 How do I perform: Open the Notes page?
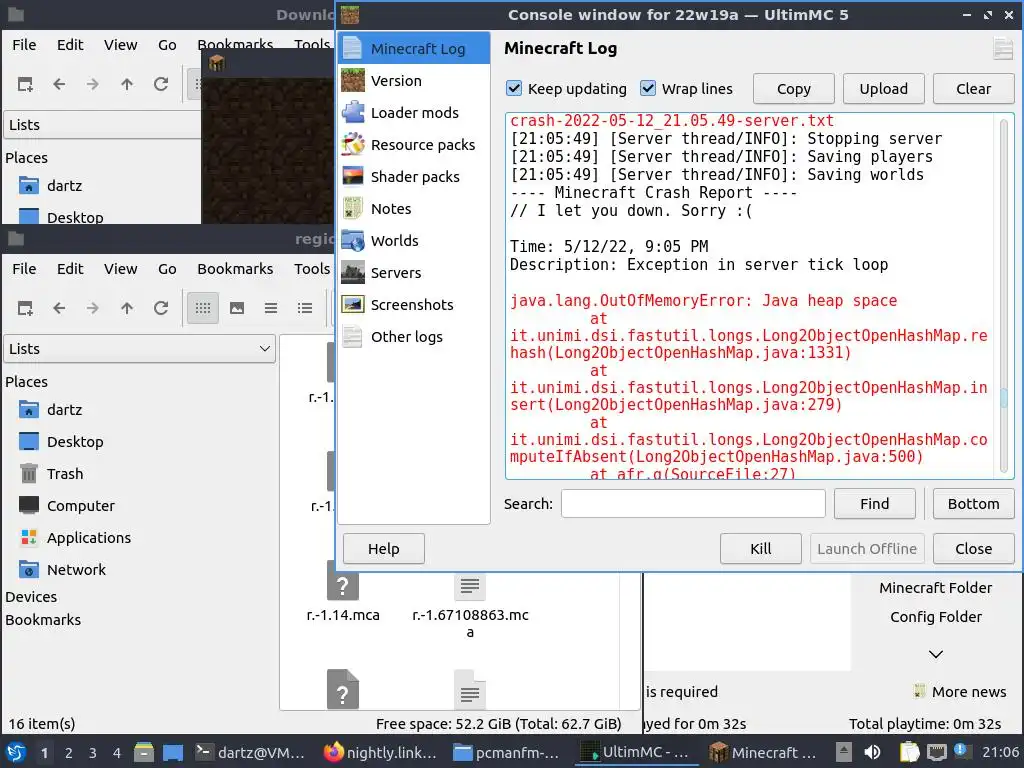point(414,208)
